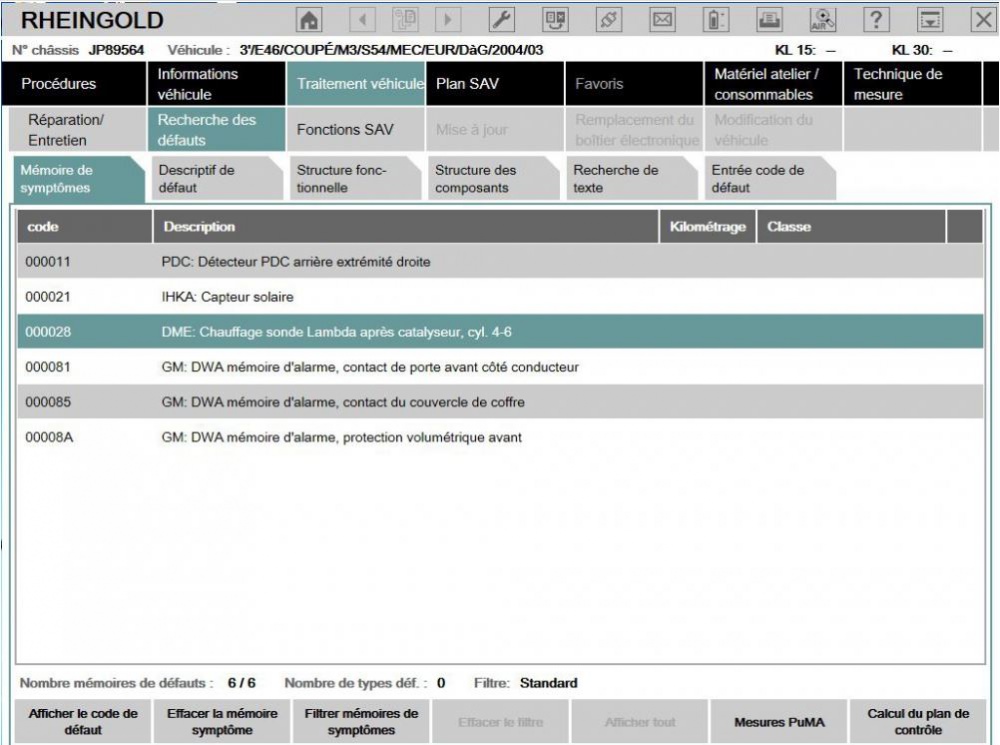Click Effacer la mémoire symptôme button

[x=222, y=721]
